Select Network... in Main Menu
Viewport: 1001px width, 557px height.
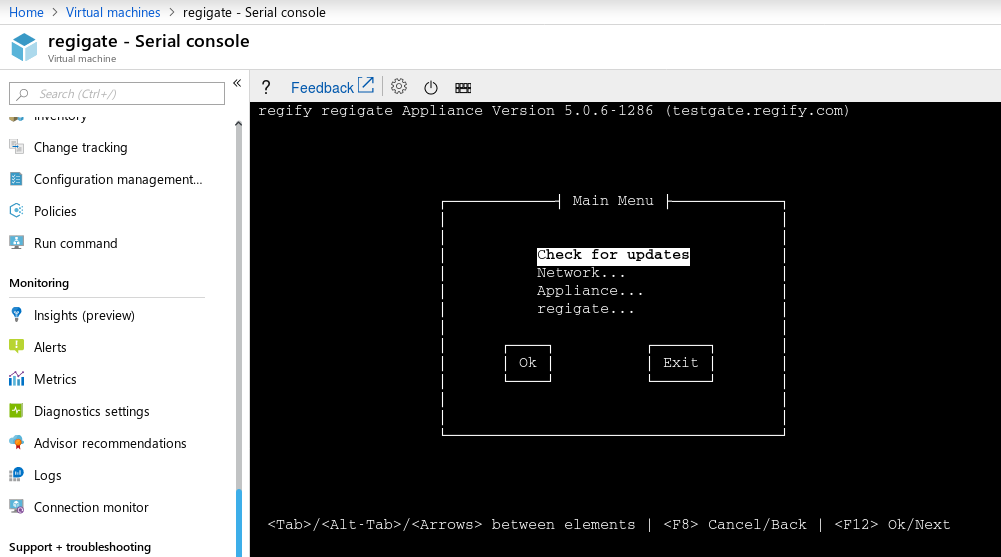click(581, 273)
